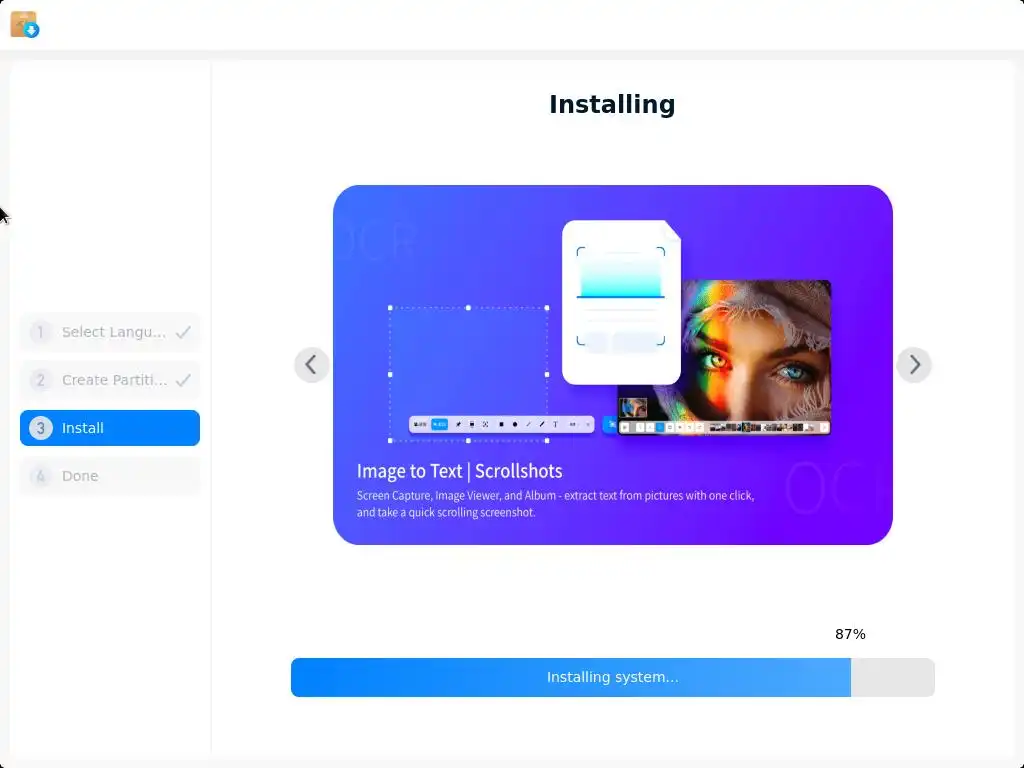1024x768 pixels.
Task: Advance to next slide with right chevron
Action: click(914, 364)
